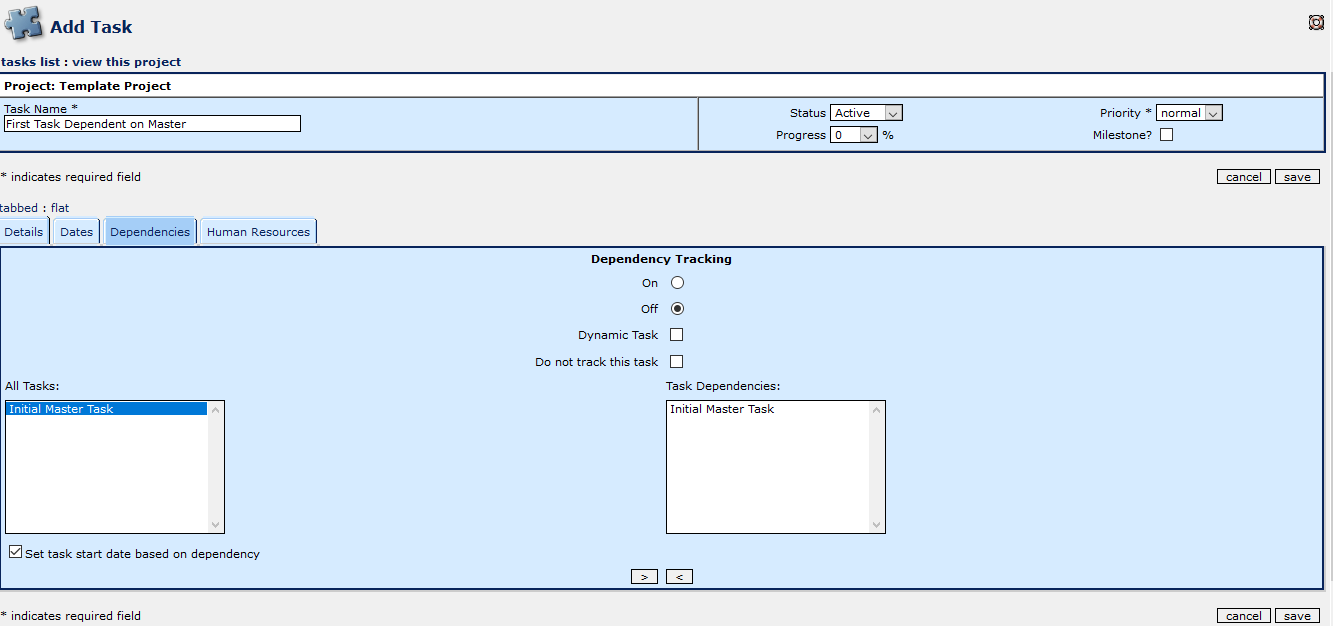Enable the Dynamic Task checkbox
This screenshot has width=1333, height=626.
[x=677, y=334]
